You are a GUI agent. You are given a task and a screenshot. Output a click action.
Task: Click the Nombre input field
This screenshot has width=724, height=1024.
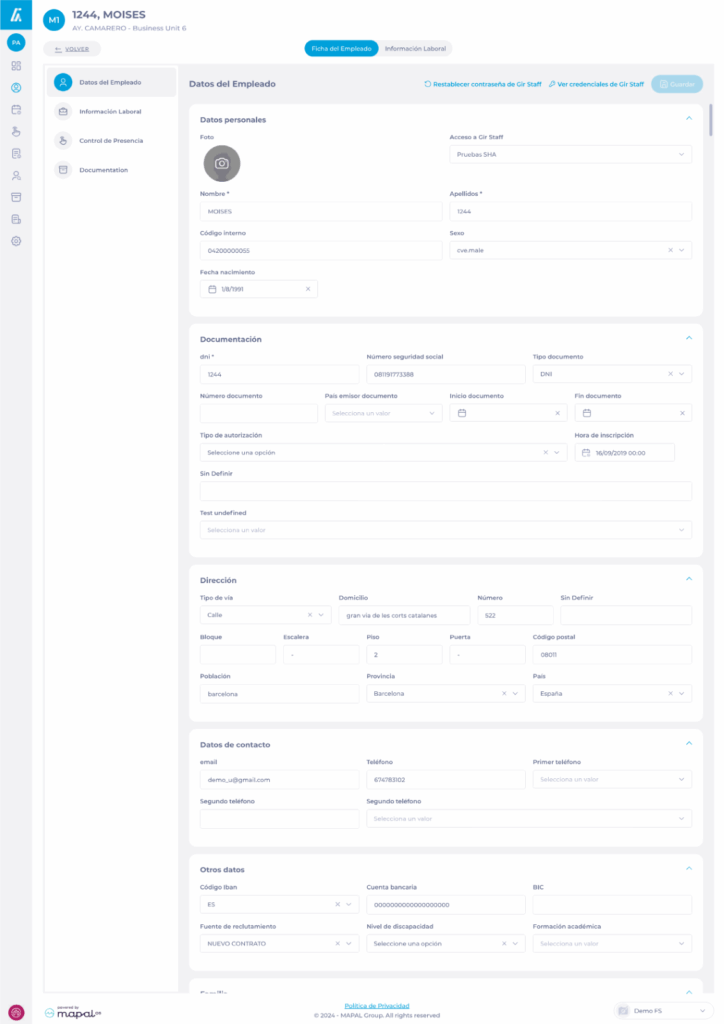pyautogui.click(x=320, y=212)
